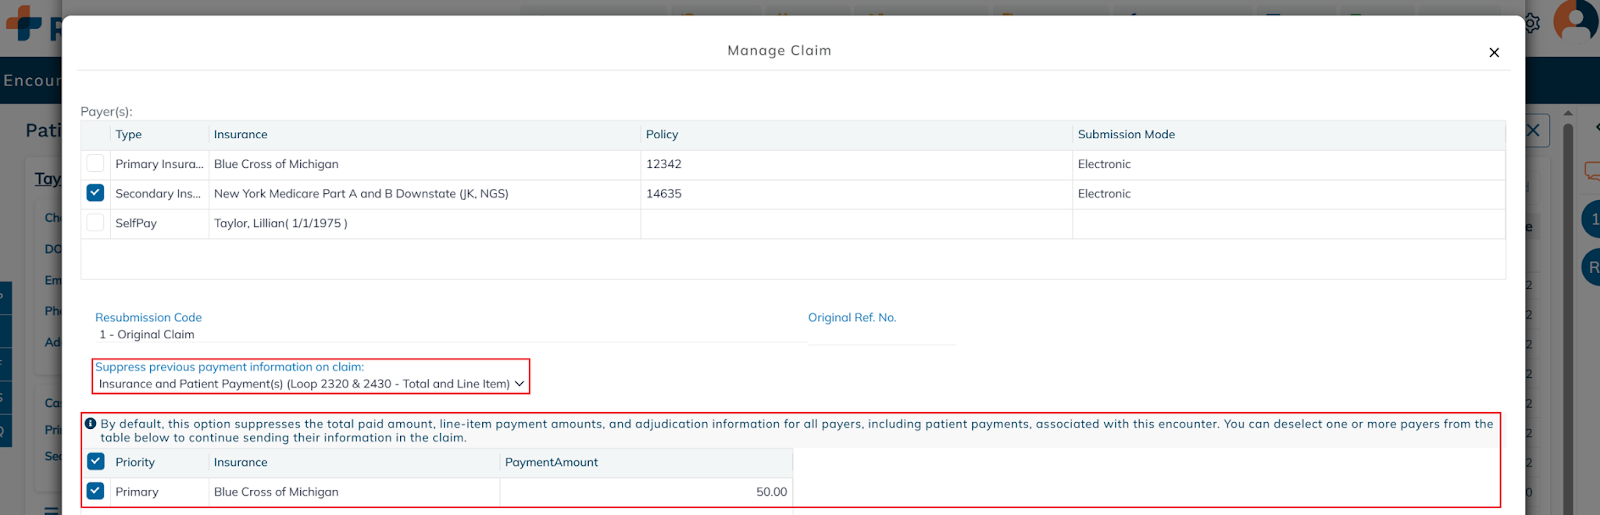The image size is (1600, 515).
Task: Sort payers by Submission Mode column
Action: (x=1126, y=135)
